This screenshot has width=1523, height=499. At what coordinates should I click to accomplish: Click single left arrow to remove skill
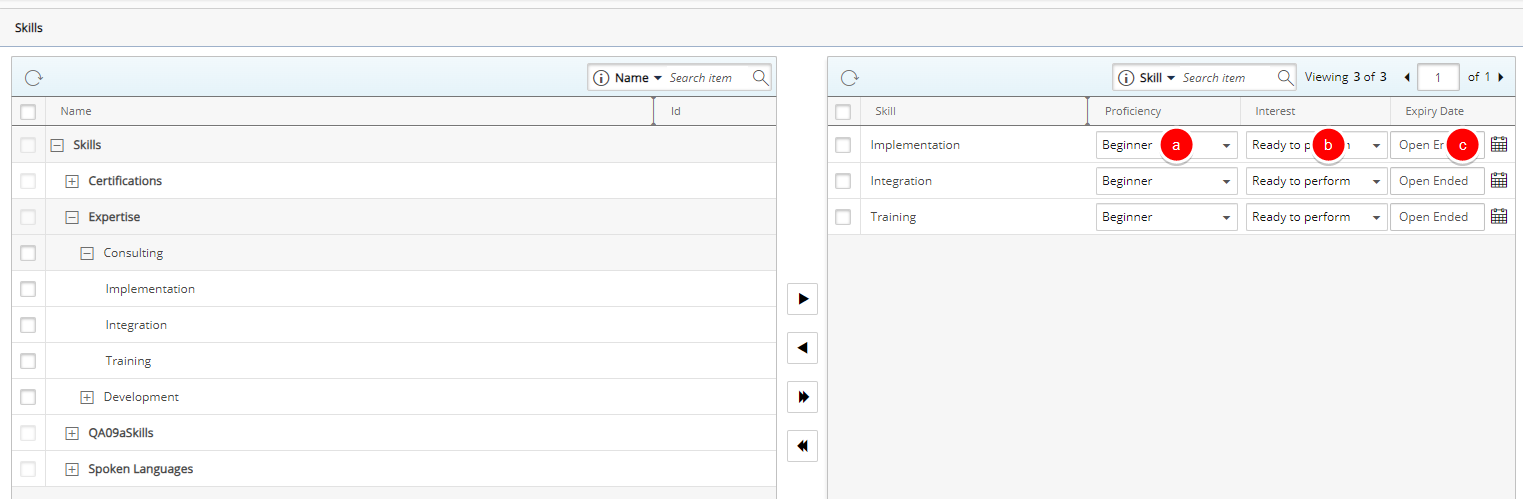pos(802,348)
